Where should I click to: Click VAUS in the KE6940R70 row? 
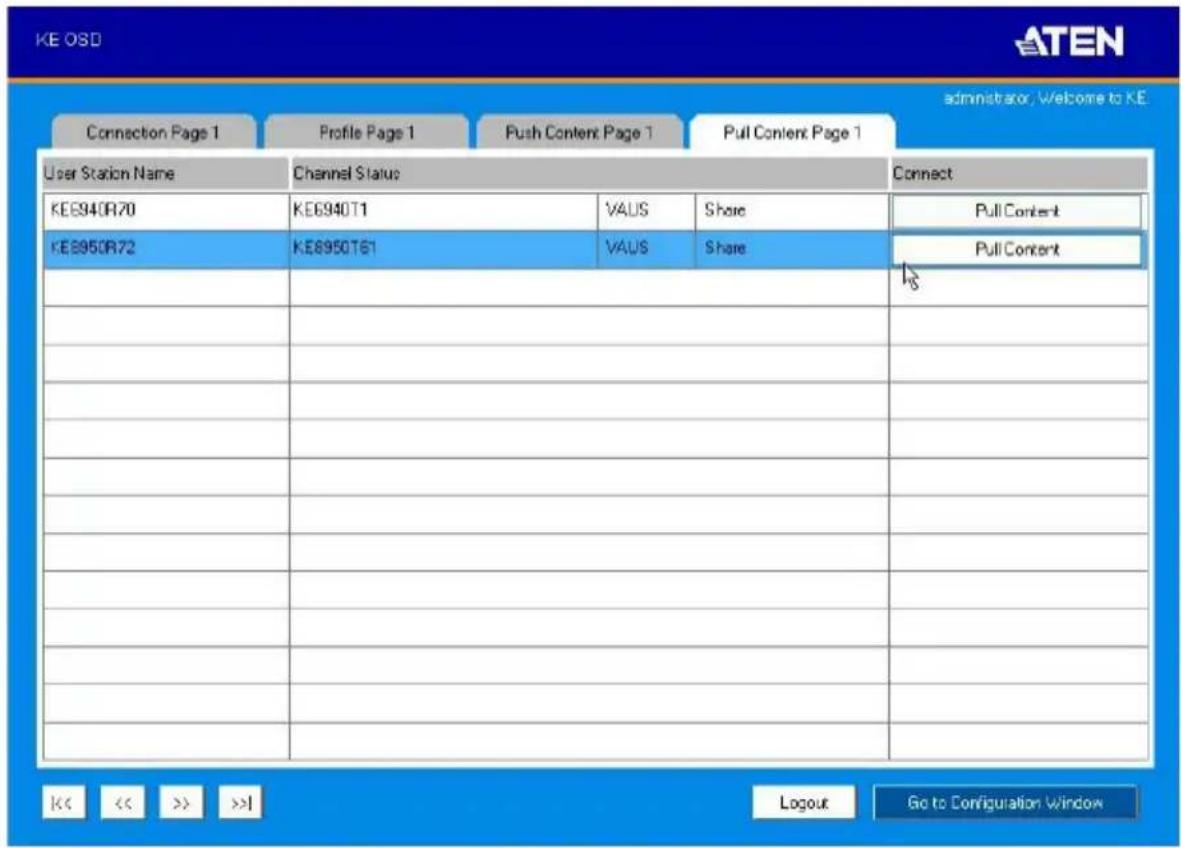click(x=646, y=210)
